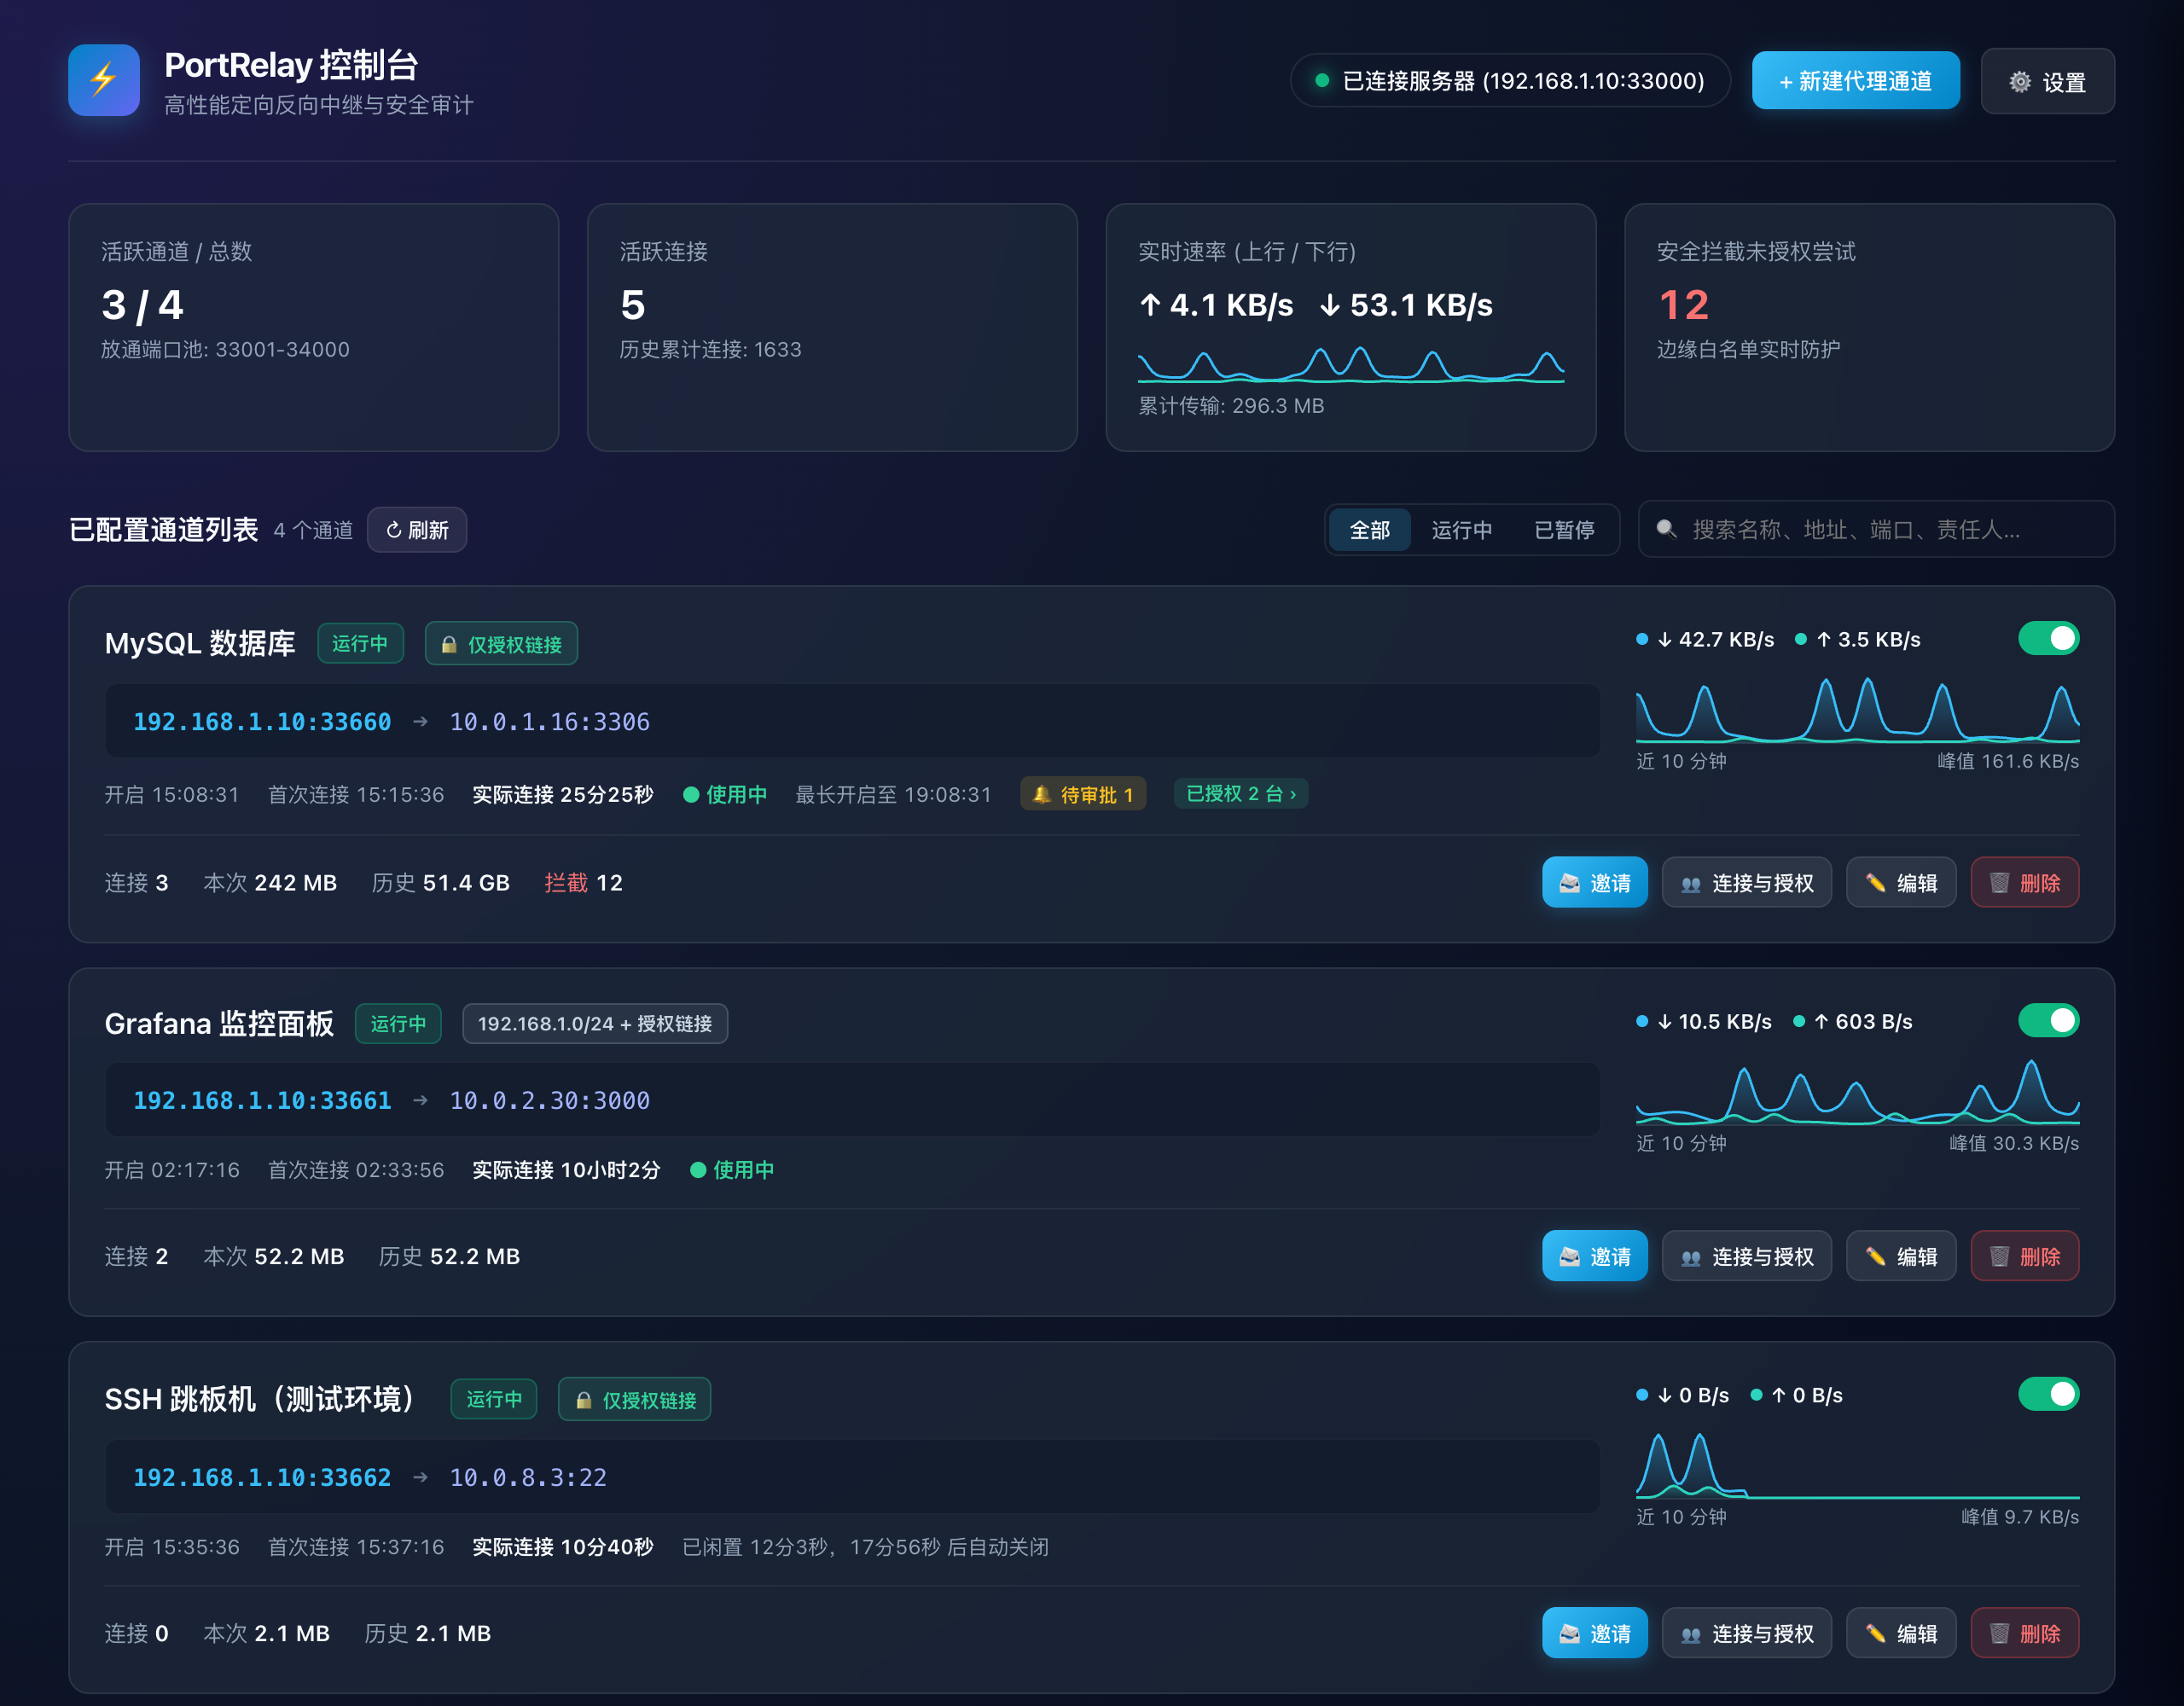Screen dimensions: 2184x1706
Task: Click the trash icon in Grafana delete button
Action: (1999, 1257)
